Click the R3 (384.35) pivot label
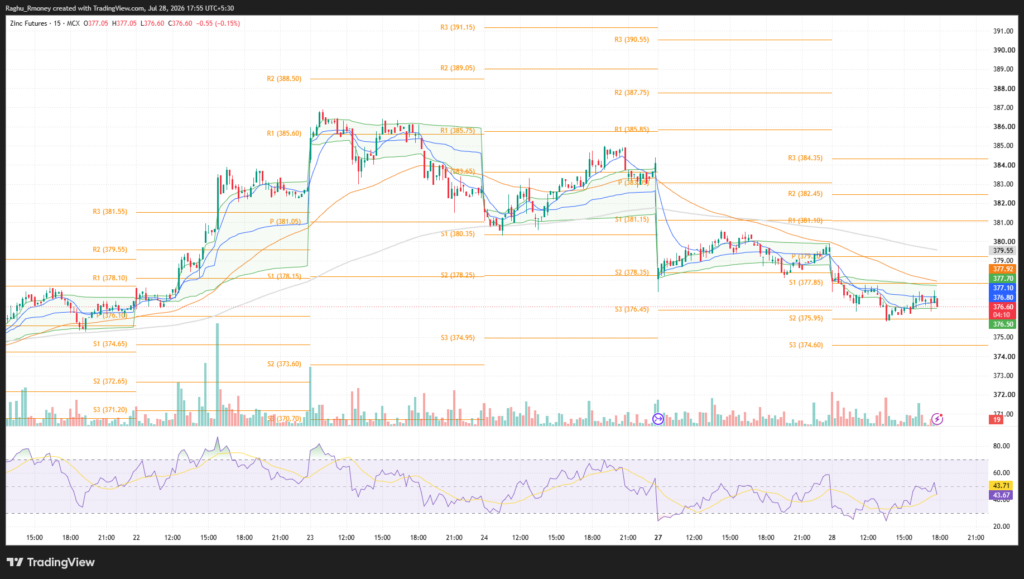 point(805,158)
